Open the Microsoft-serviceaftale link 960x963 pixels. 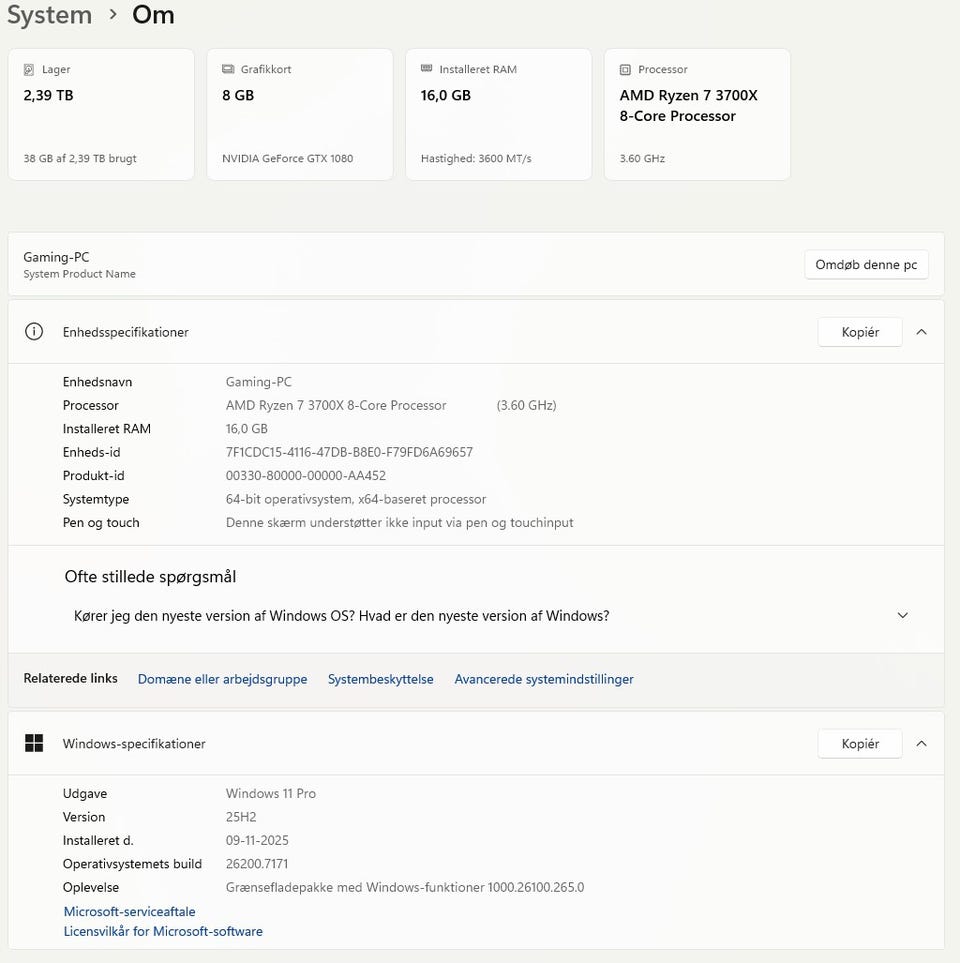coord(130,911)
